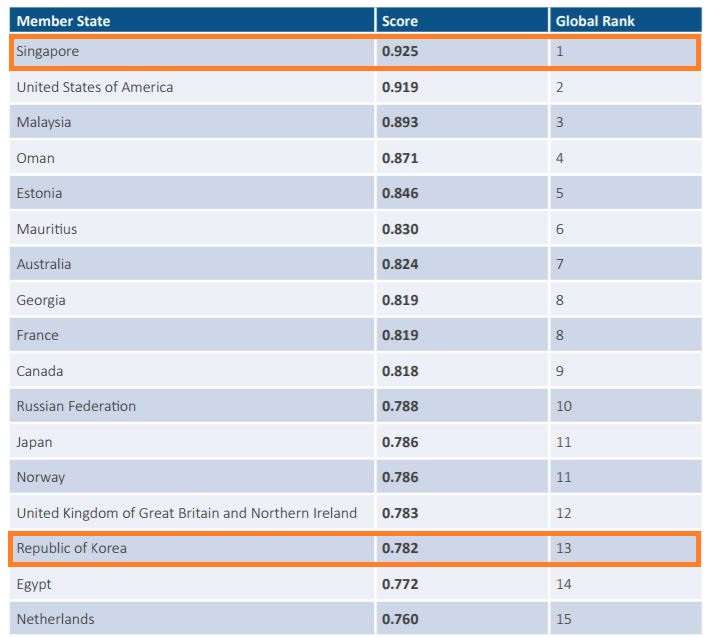Click Republic of Korea's score 0.782

click(400, 548)
